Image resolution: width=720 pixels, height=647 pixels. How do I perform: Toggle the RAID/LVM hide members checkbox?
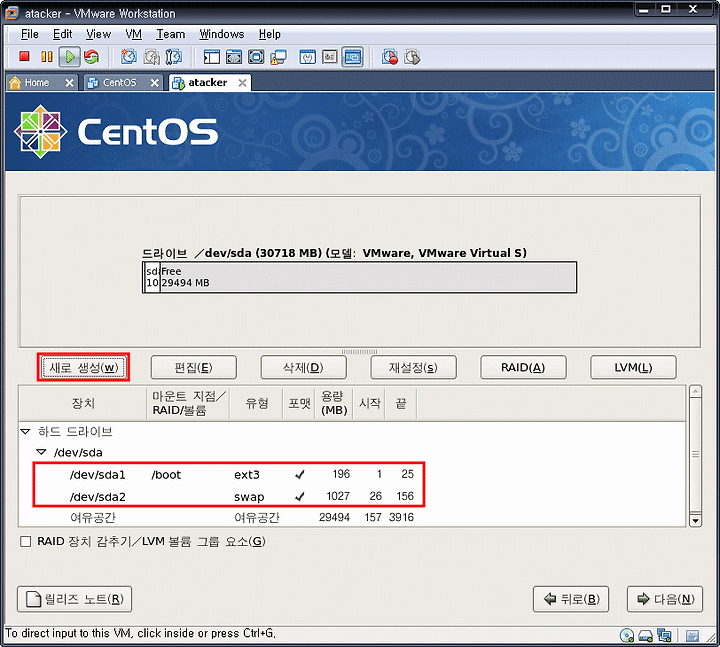[x=26, y=541]
